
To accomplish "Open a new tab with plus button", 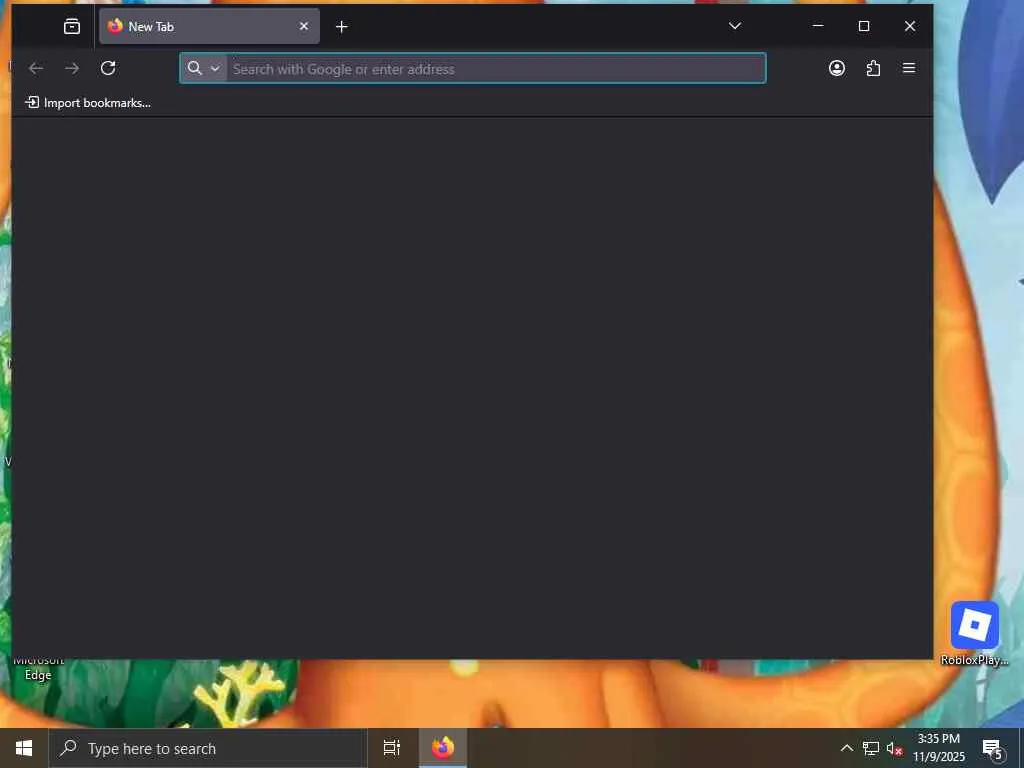I will [342, 27].
